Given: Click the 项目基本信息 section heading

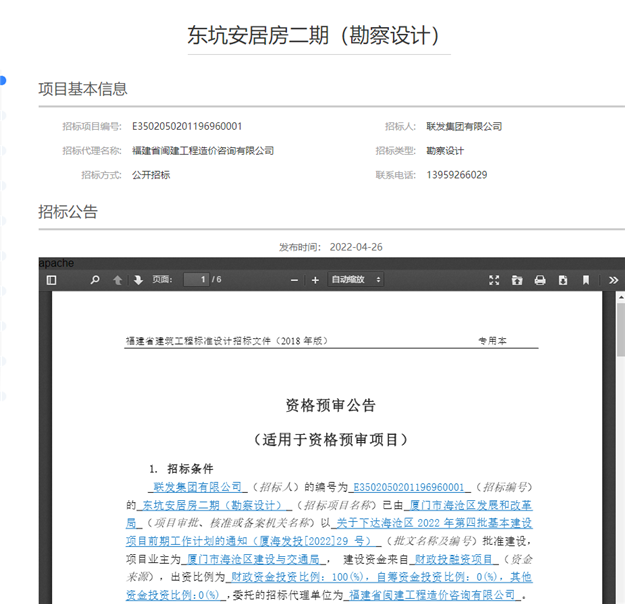Looking at the screenshot, I should point(83,89).
